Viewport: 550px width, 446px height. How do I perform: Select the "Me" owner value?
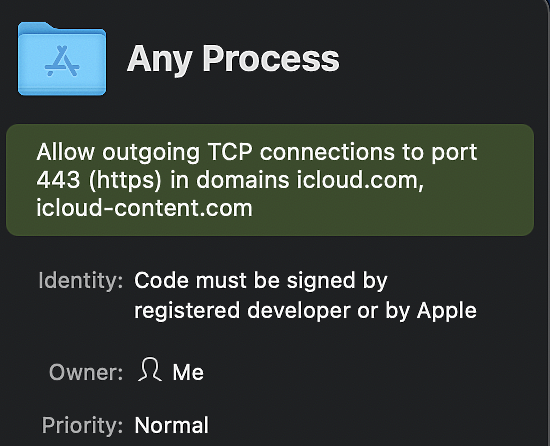pyautogui.click(x=188, y=372)
